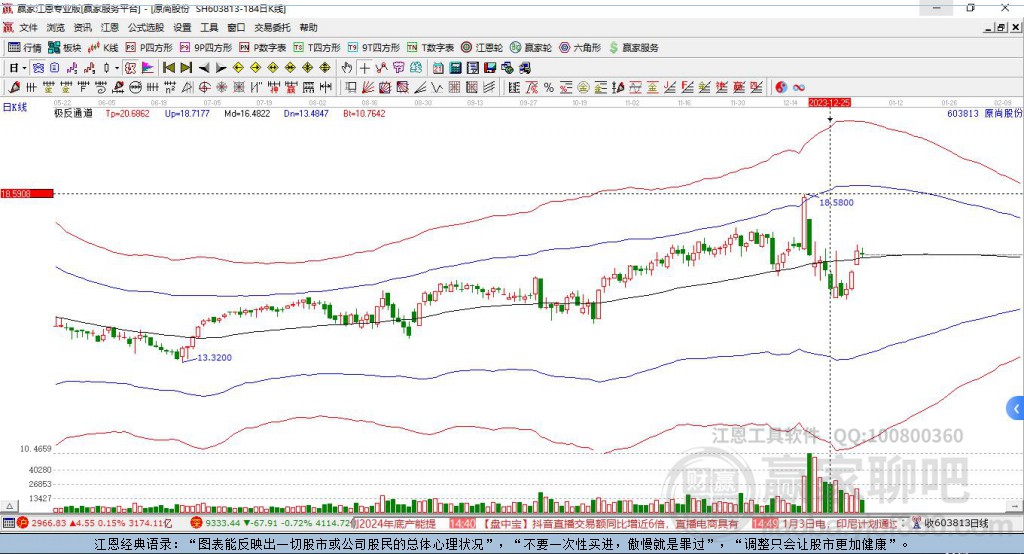Open the 文件 menu
Screen dimensions: 1024x554
point(29,27)
